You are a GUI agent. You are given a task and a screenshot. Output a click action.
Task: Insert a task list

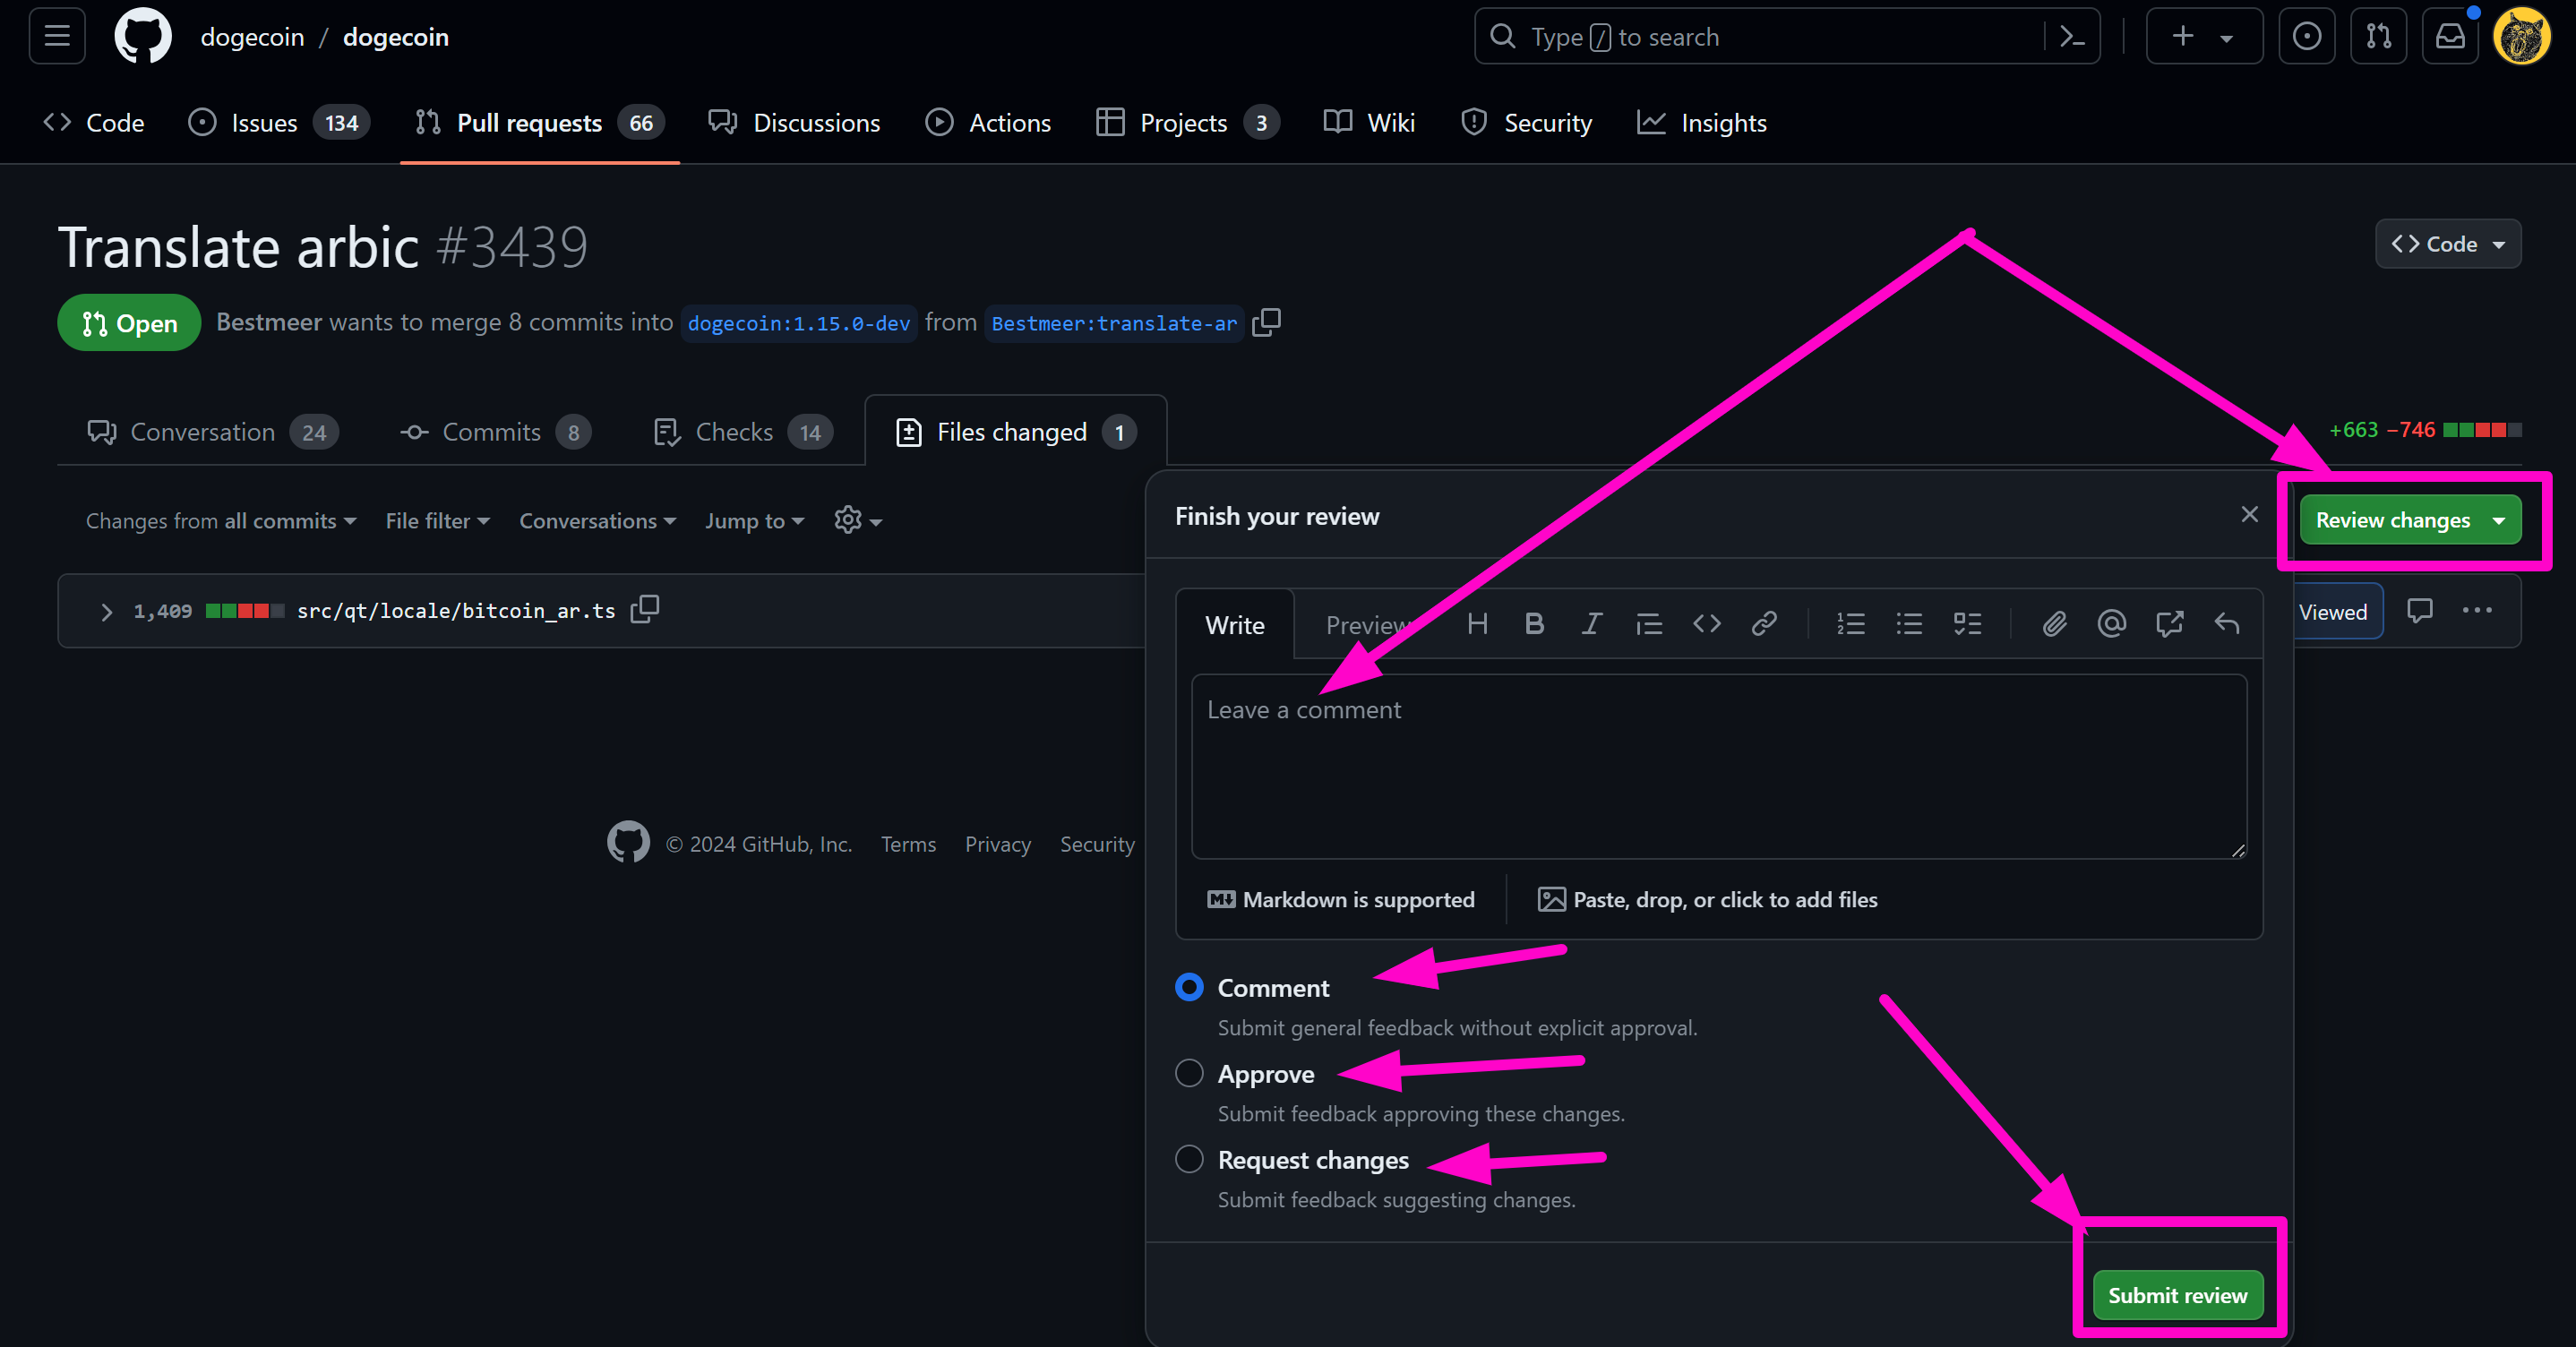[1967, 624]
